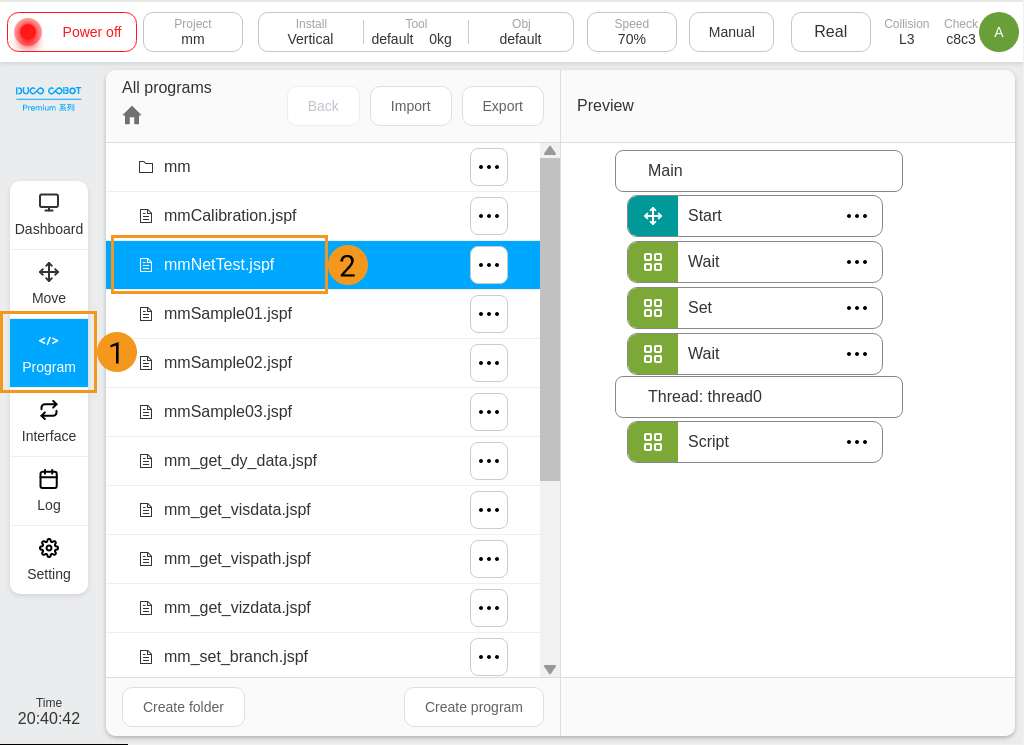Open the Move cross-arrows icon in sidebar

click(49, 272)
